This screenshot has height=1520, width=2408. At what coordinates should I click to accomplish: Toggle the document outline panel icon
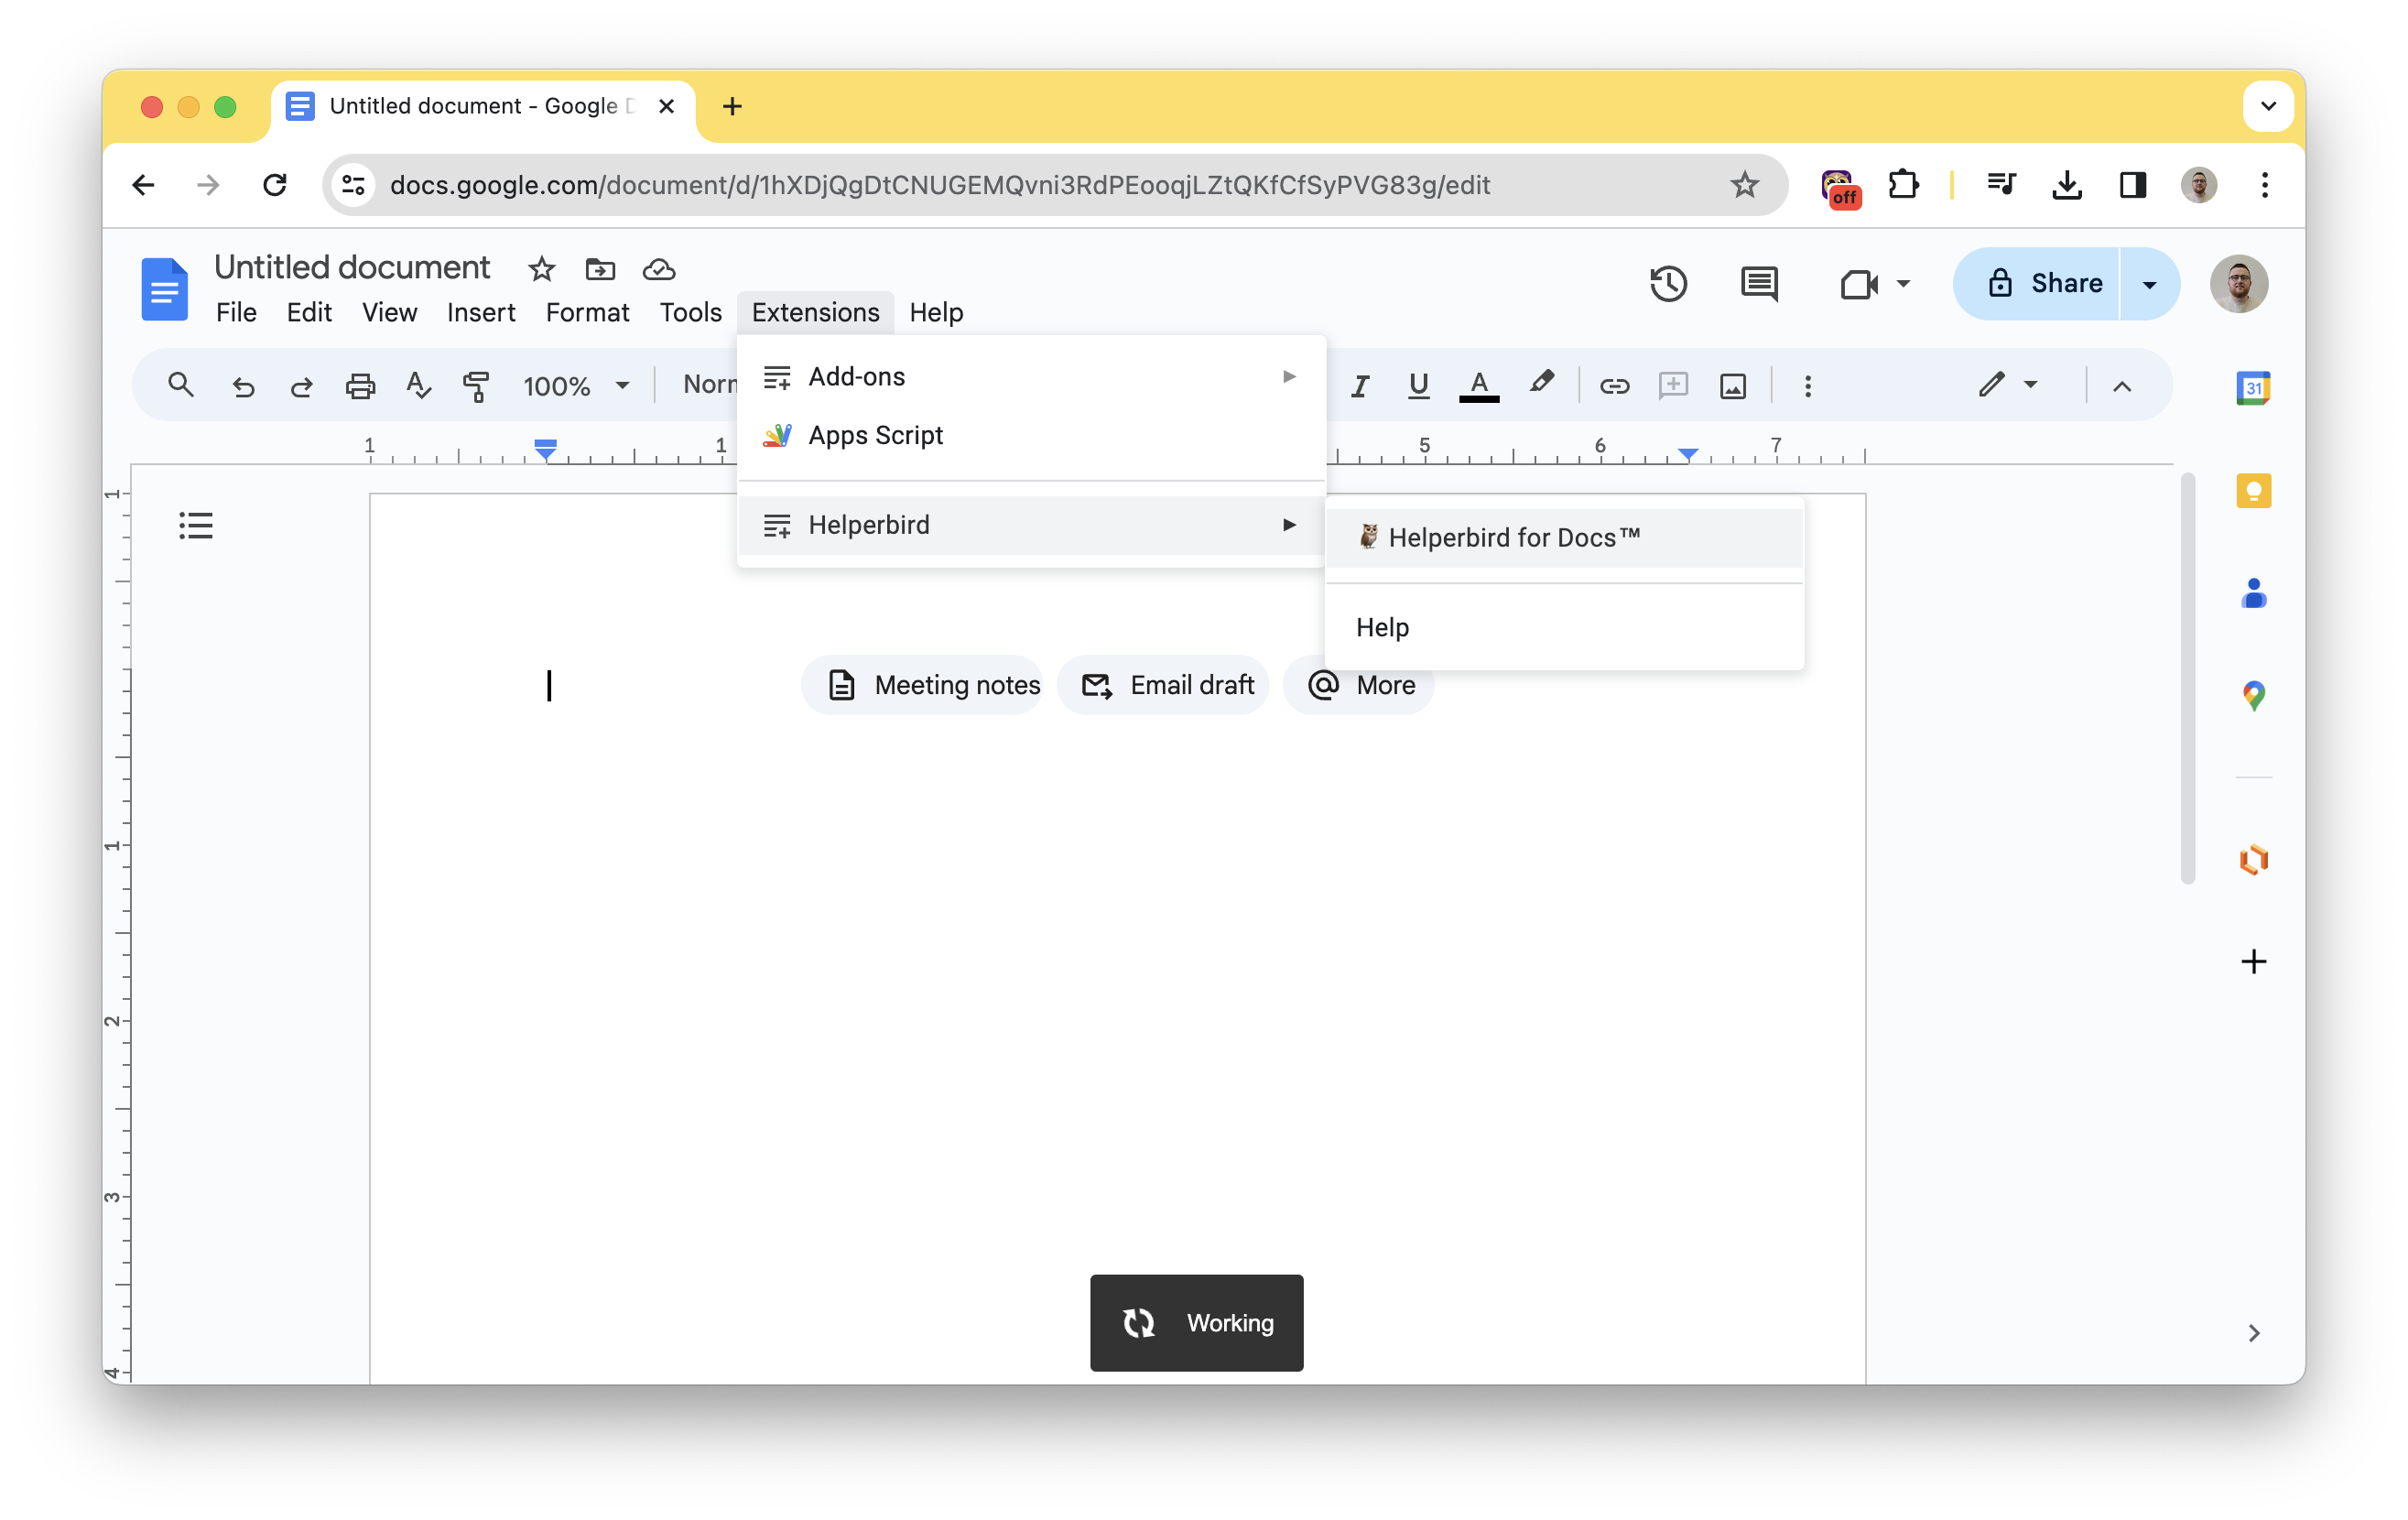pos(196,526)
